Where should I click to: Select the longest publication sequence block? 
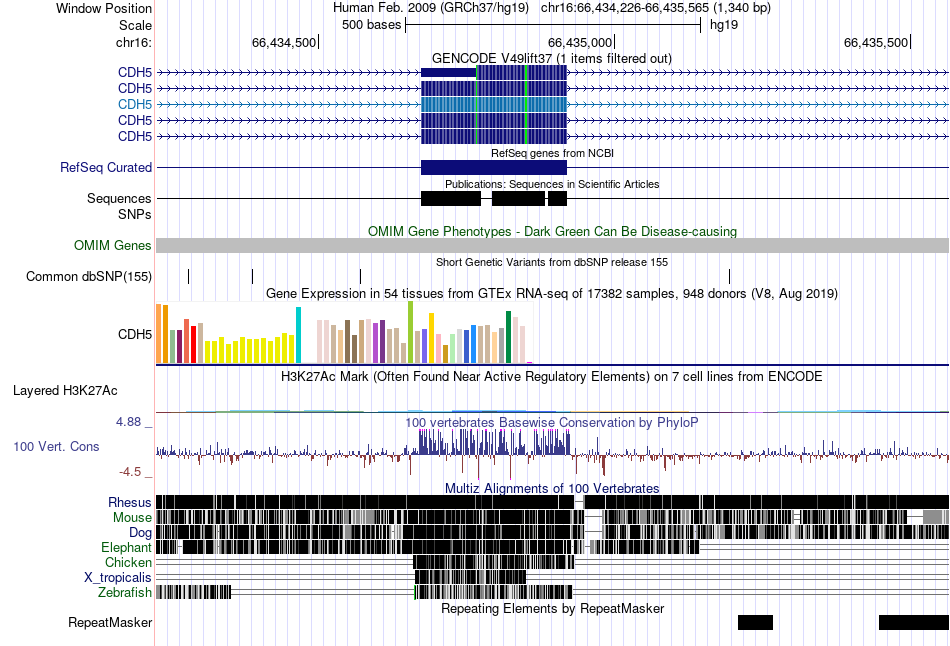(x=451, y=198)
